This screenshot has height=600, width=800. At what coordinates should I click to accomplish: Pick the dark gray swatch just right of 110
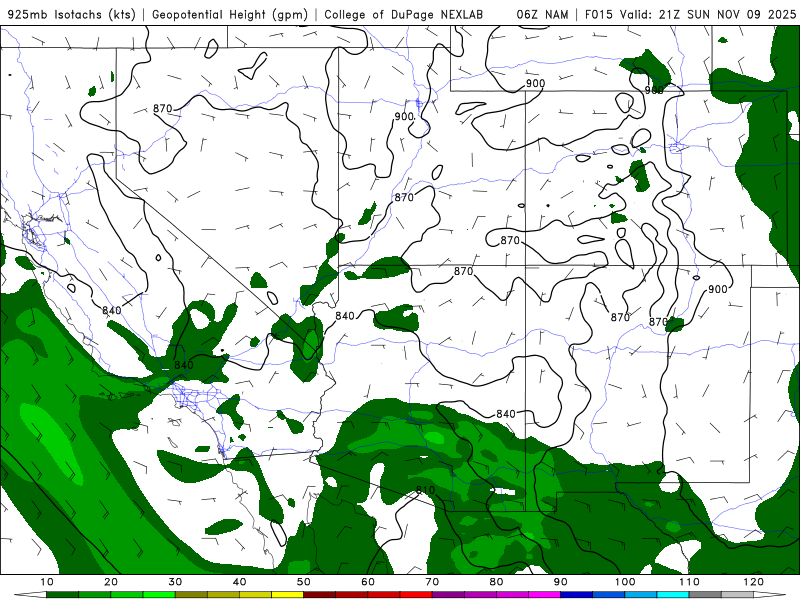[x=705, y=595]
